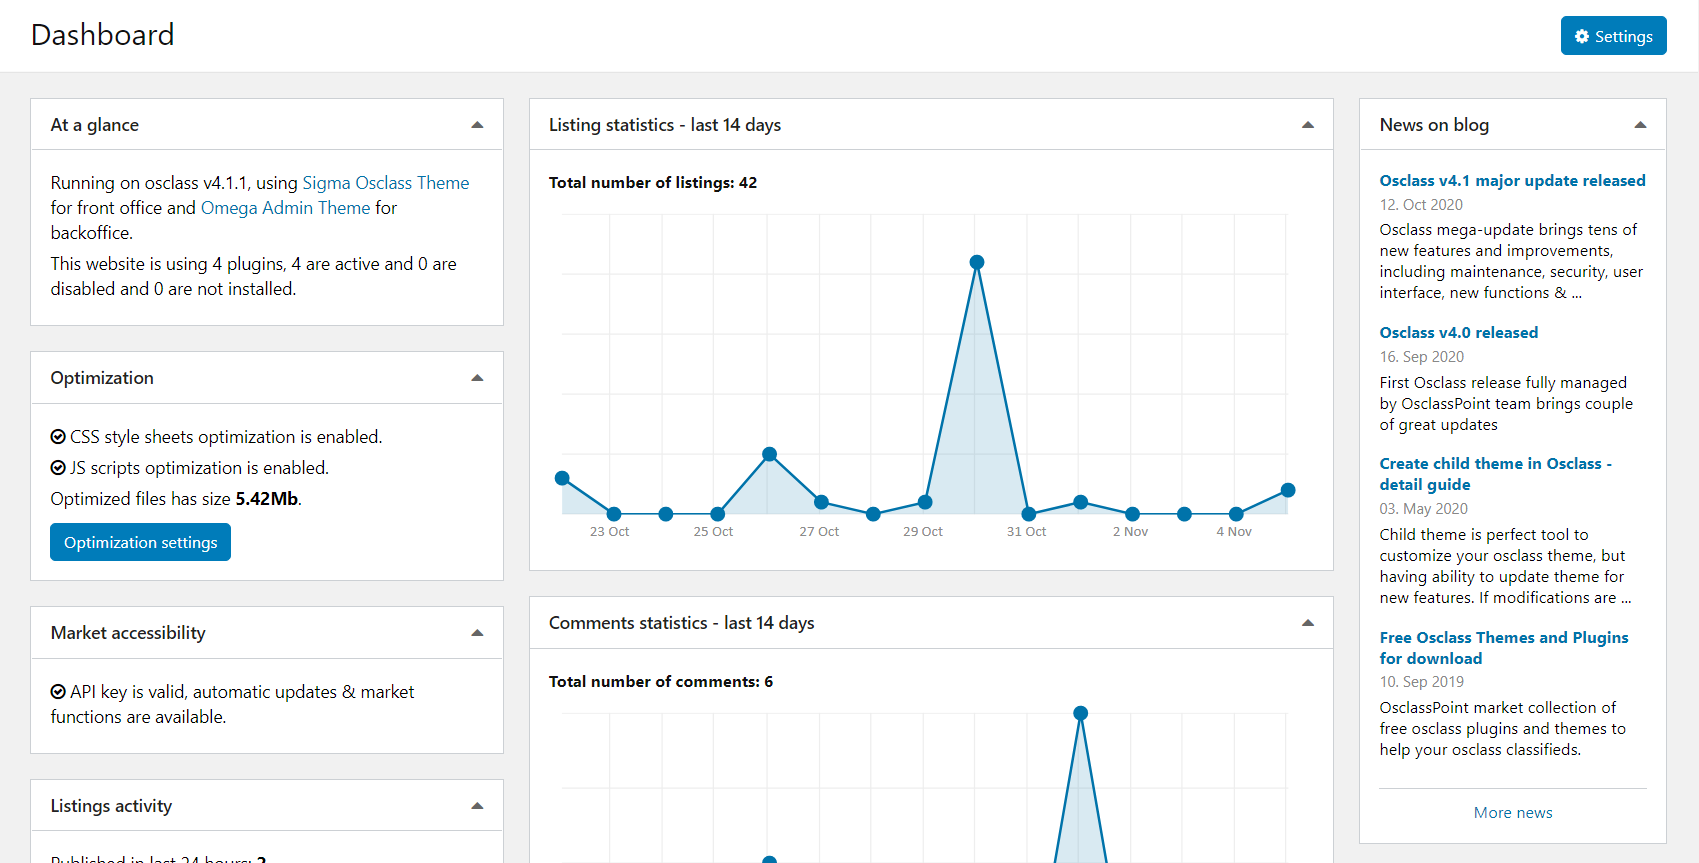Image resolution: width=1699 pixels, height=863 pixels.
Task: Collapse the News on blog panel
Action: click(x=1640, y=125)
